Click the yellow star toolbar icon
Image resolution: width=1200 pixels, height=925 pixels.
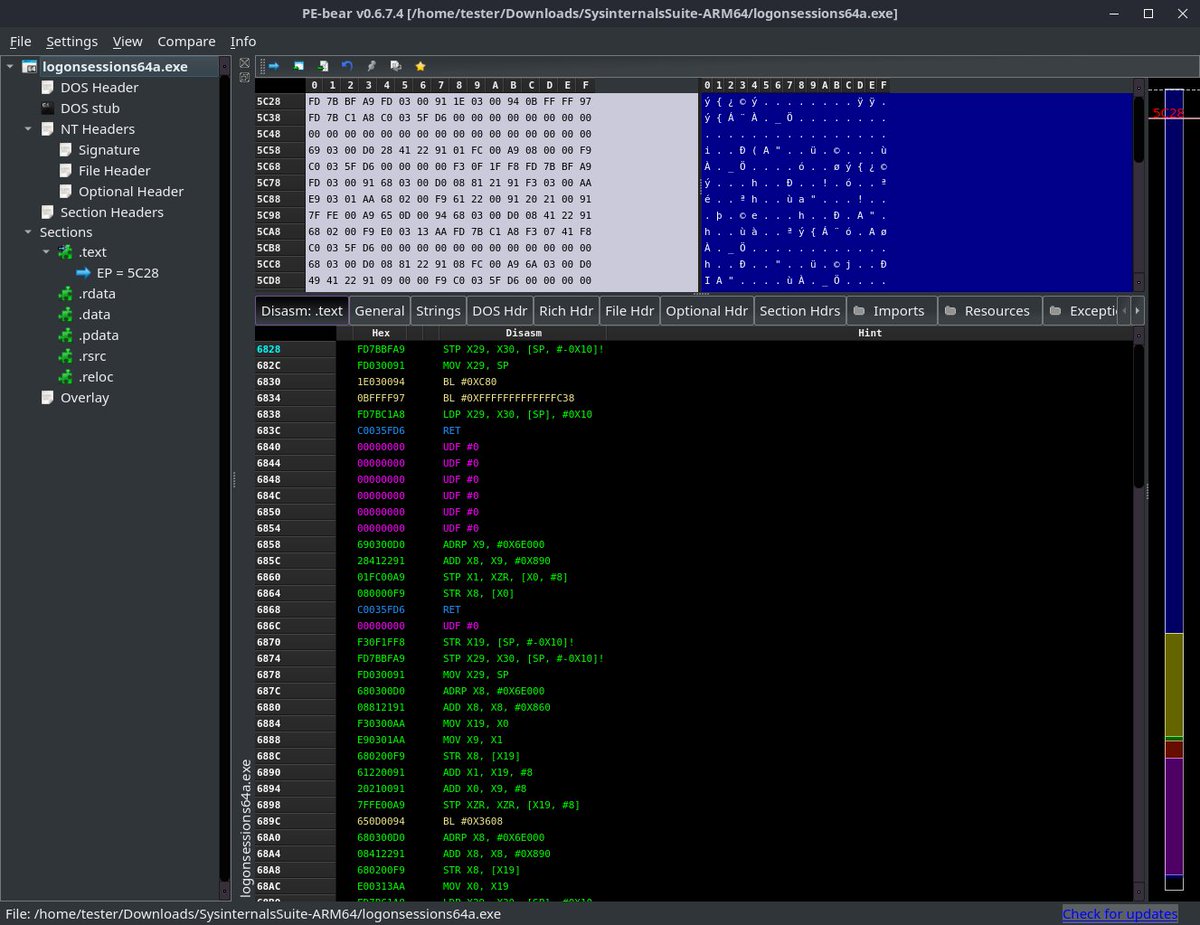420,66
